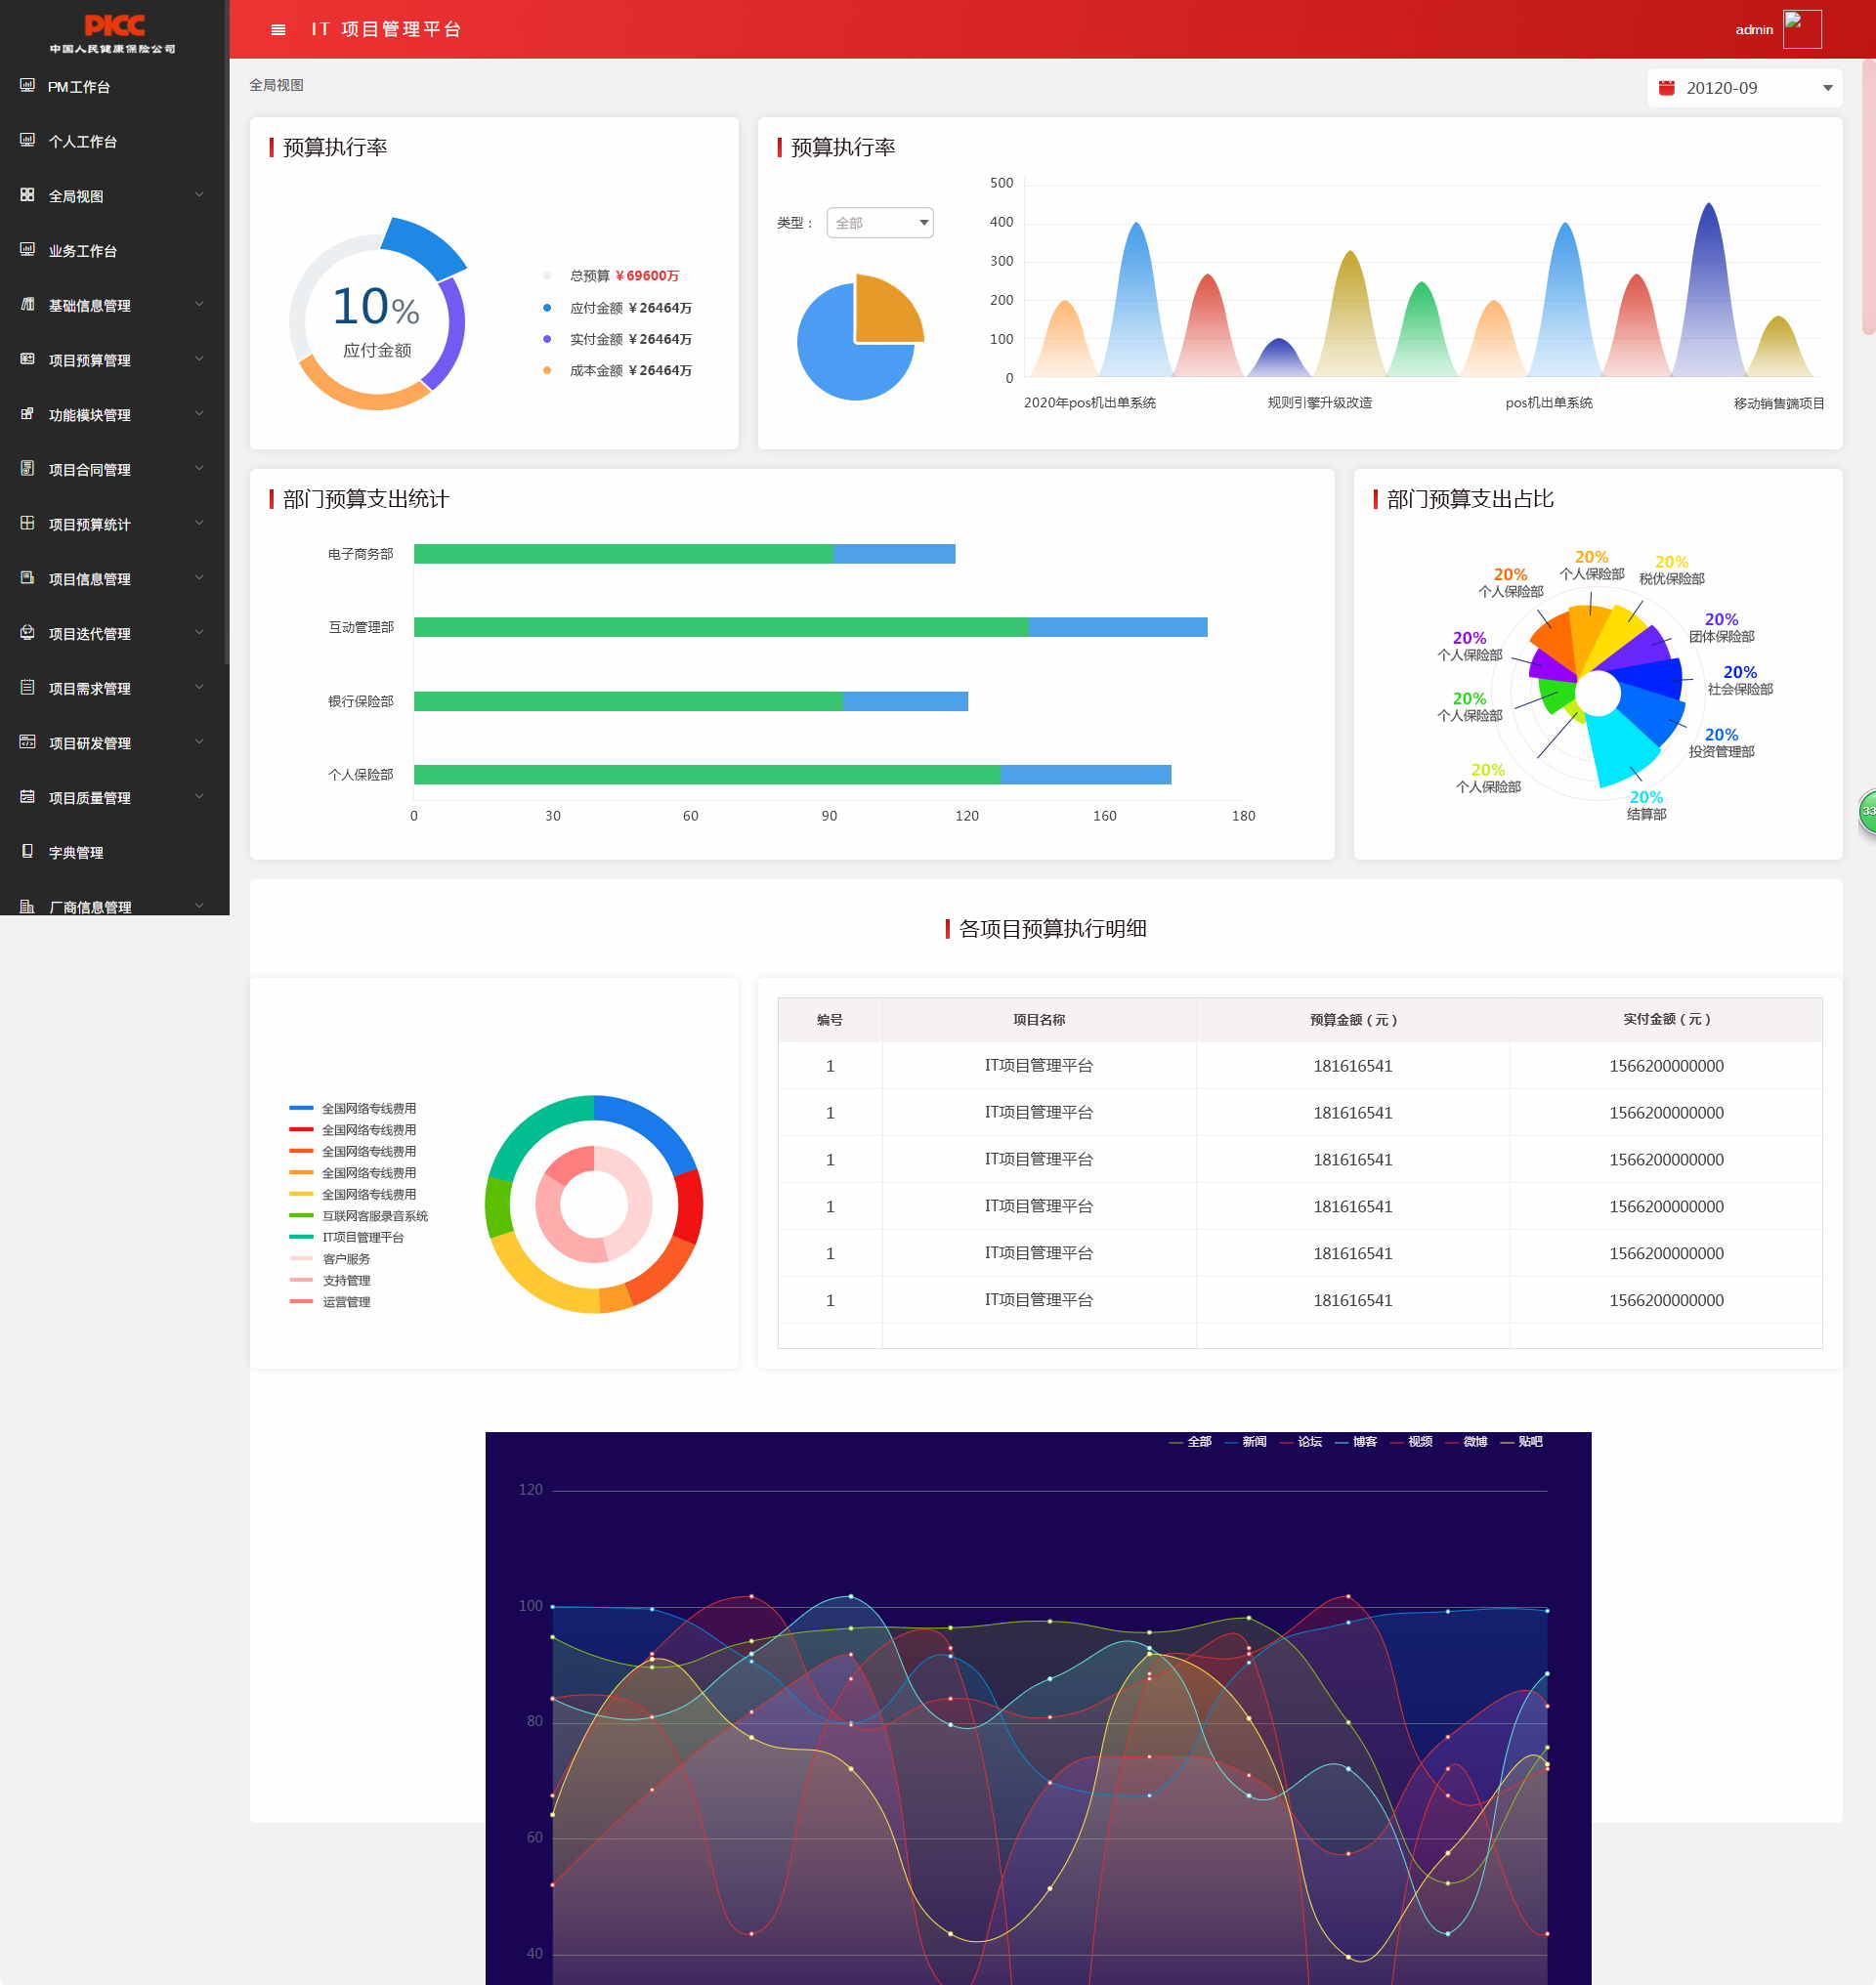The height and width of the screenshot is (1985, 1876).
Task: Click the admin avatar image
Action: tap(1801, 29)
